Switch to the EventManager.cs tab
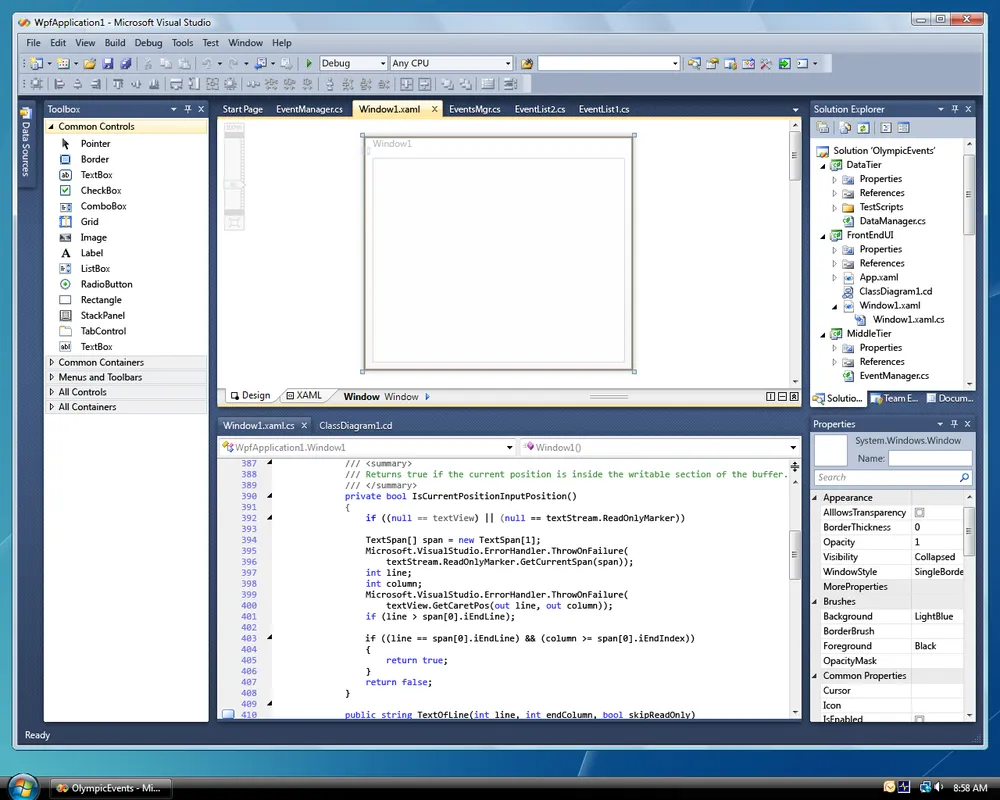Viewport: 1000px width, 800px height. point(309,109)
